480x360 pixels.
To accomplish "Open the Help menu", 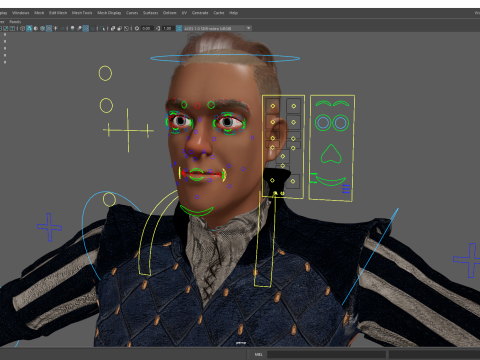I will coord(233,13).
